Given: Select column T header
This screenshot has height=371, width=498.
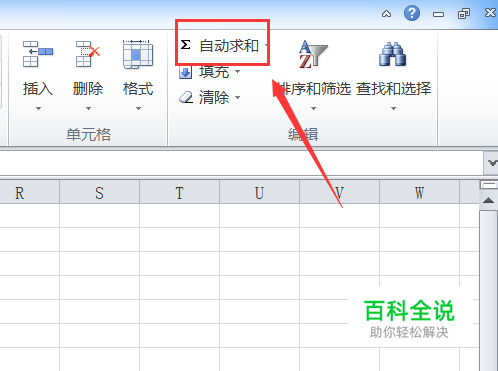Looking at the screenshot, I should 179,192.
